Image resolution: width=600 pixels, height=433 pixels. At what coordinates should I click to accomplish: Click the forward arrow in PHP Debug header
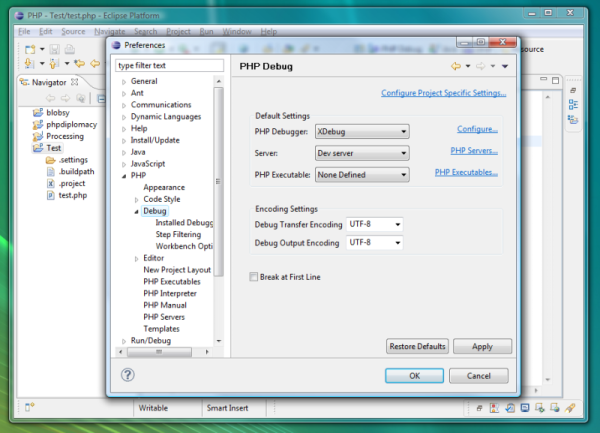[481, 66]
